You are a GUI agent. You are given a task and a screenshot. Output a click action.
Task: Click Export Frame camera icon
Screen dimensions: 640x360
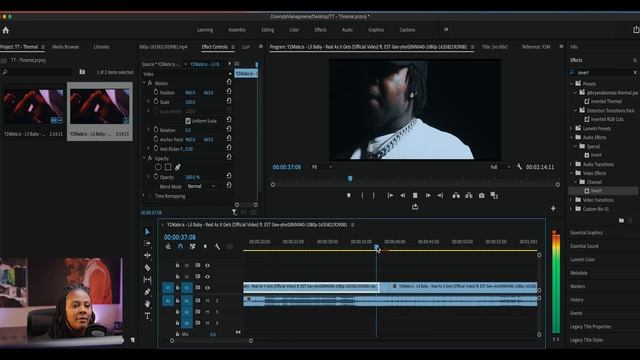coord(482,196)
